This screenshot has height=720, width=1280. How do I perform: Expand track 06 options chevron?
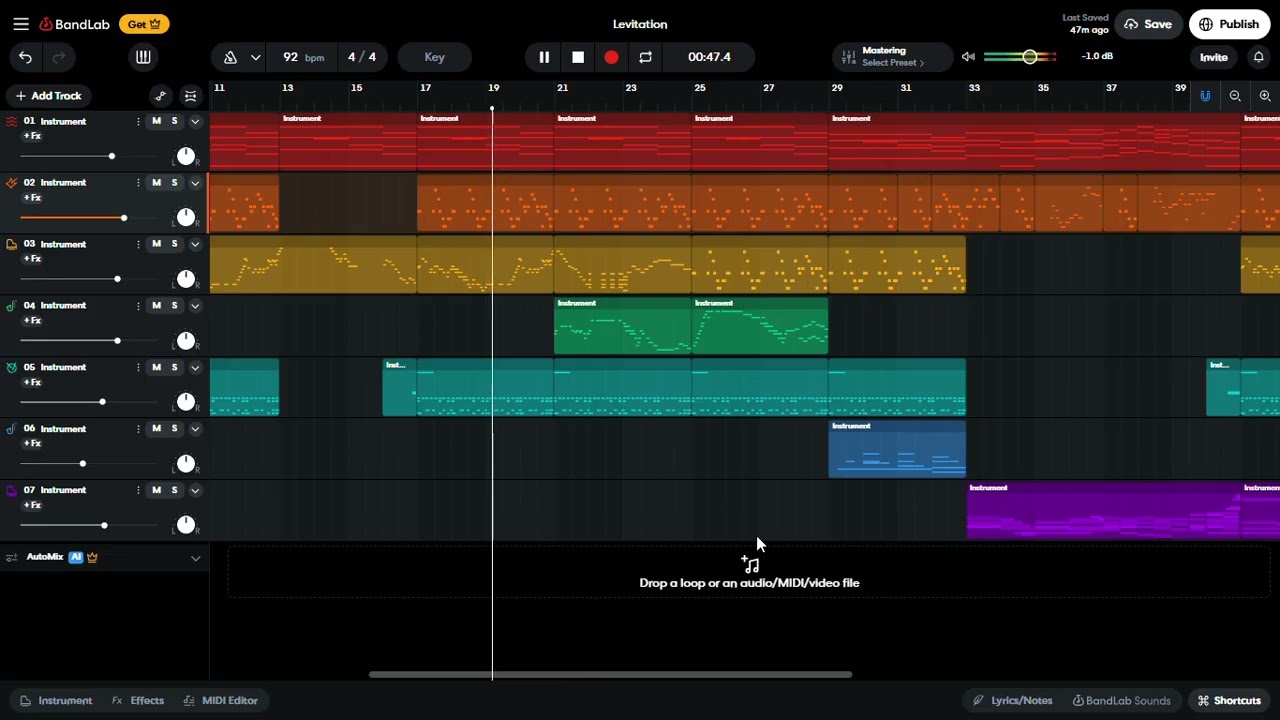[x=195, y=429]
